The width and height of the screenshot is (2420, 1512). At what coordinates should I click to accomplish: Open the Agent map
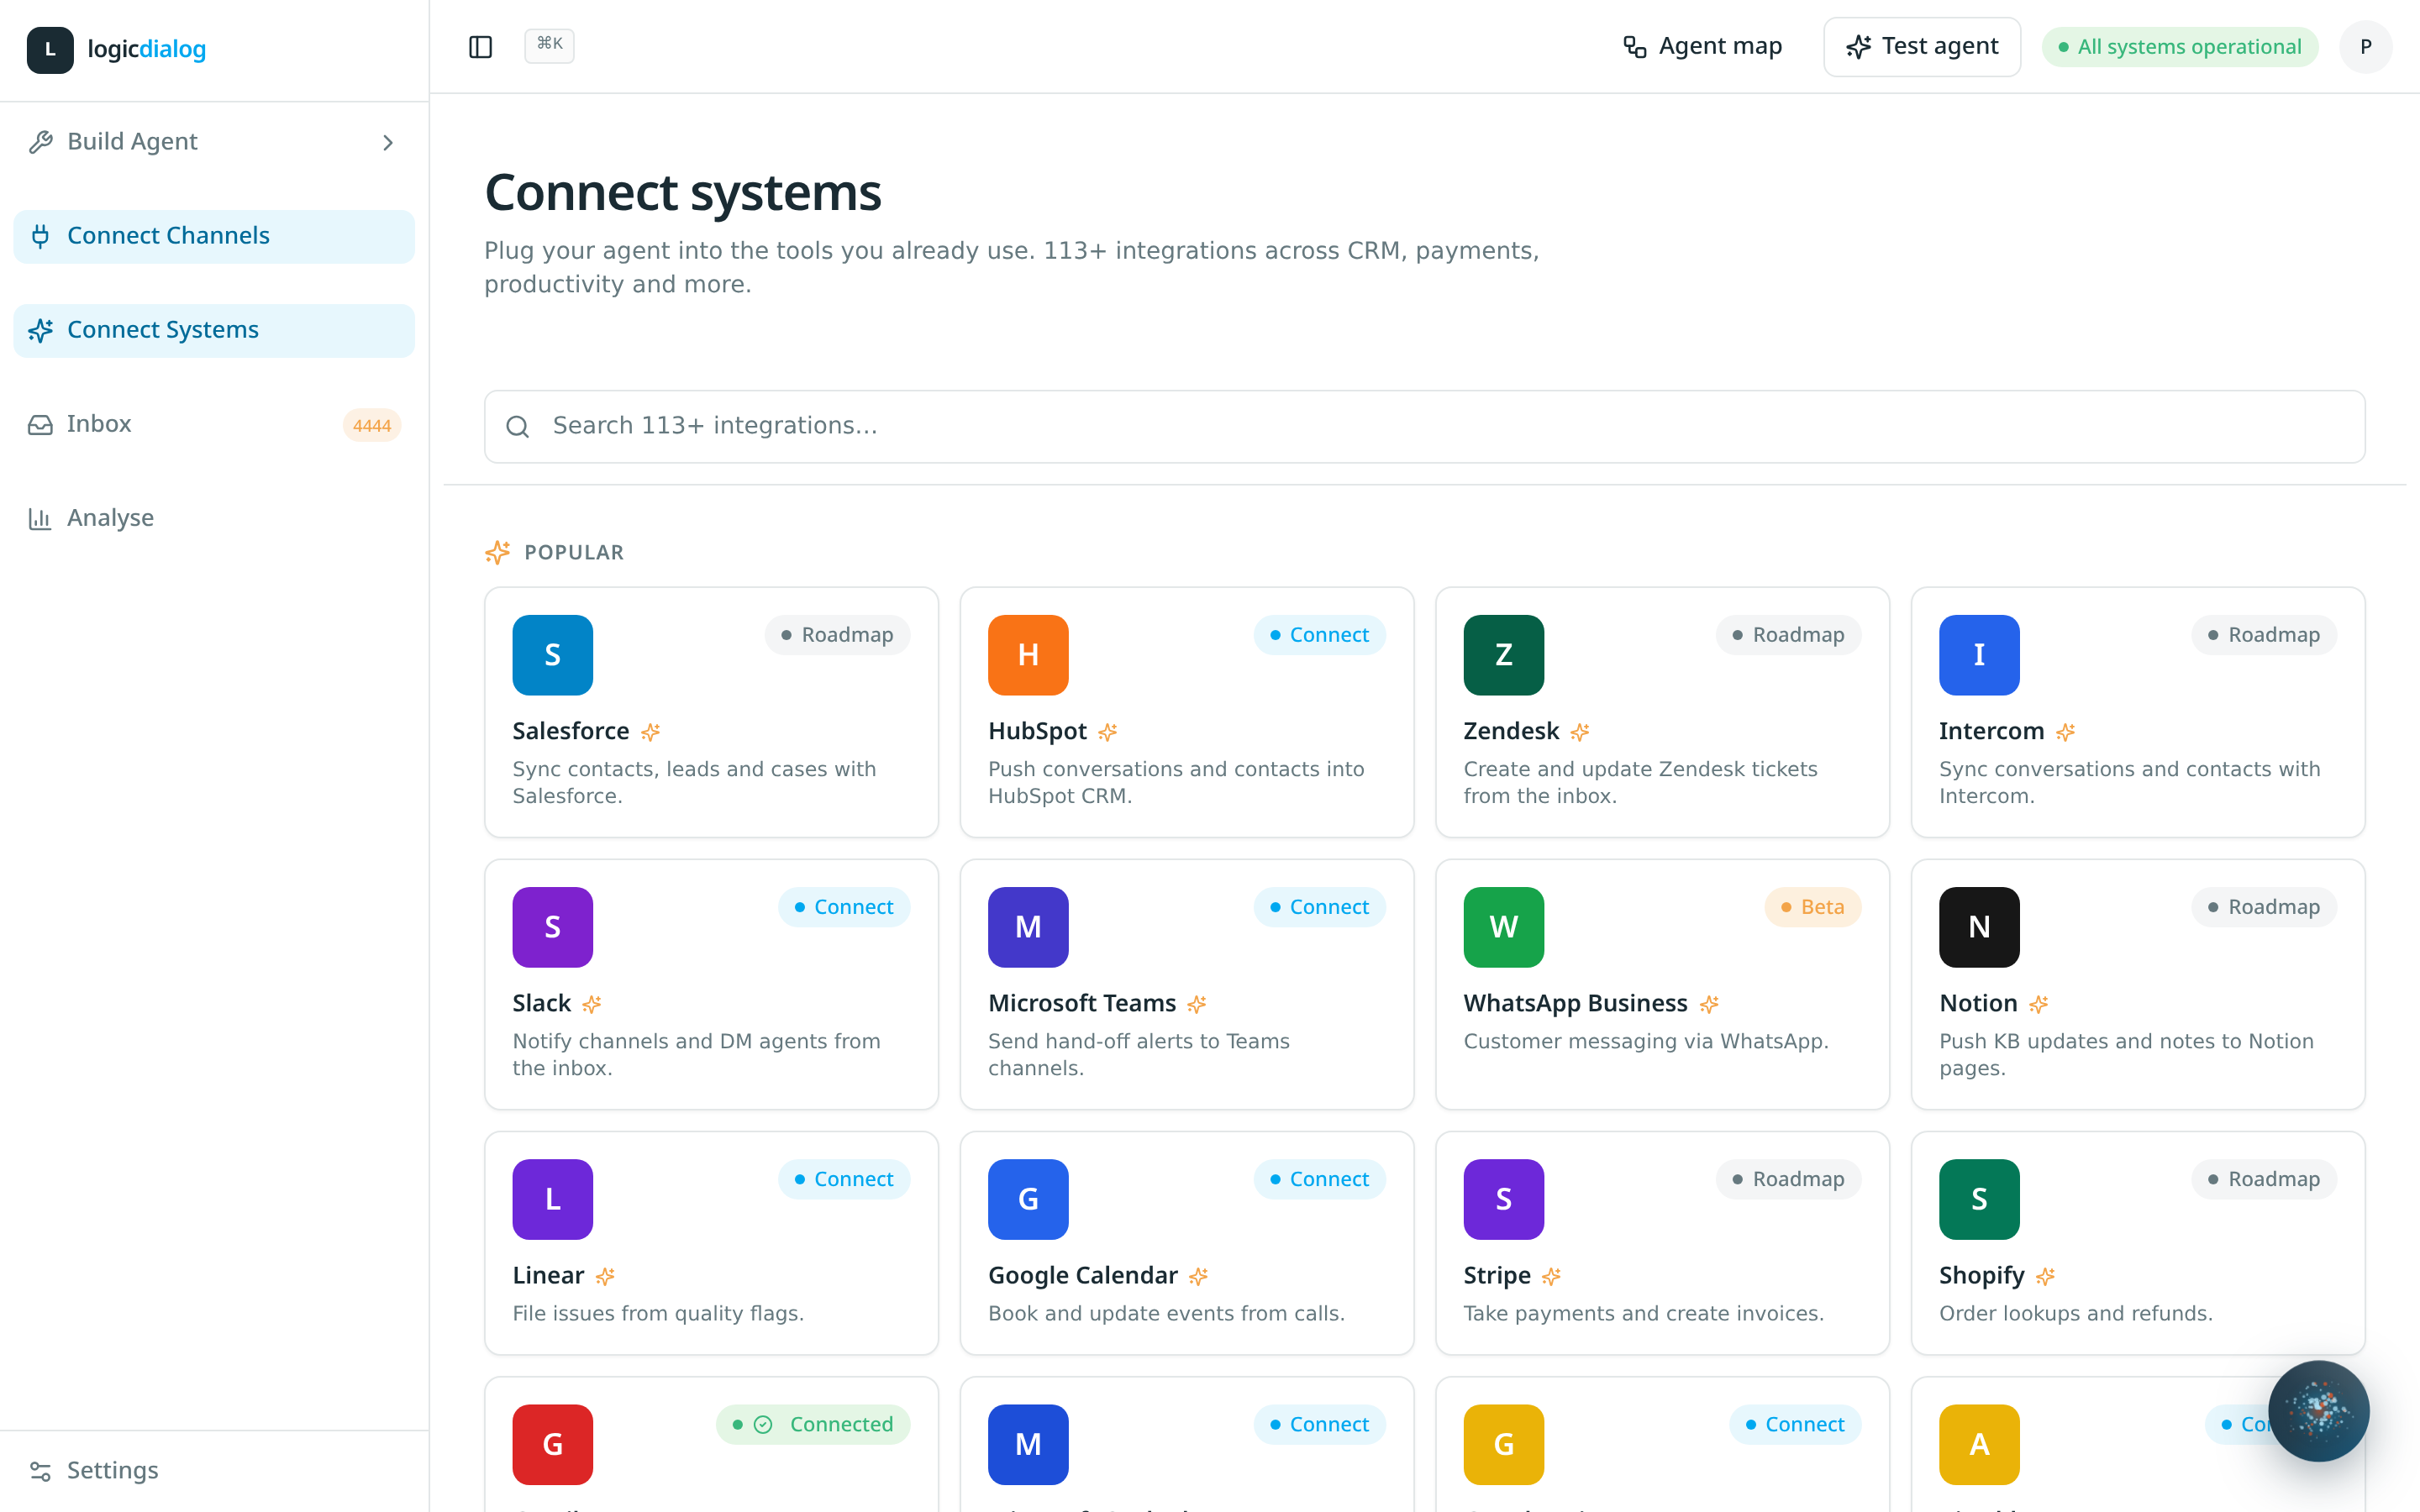click(x=1702, y=46)
